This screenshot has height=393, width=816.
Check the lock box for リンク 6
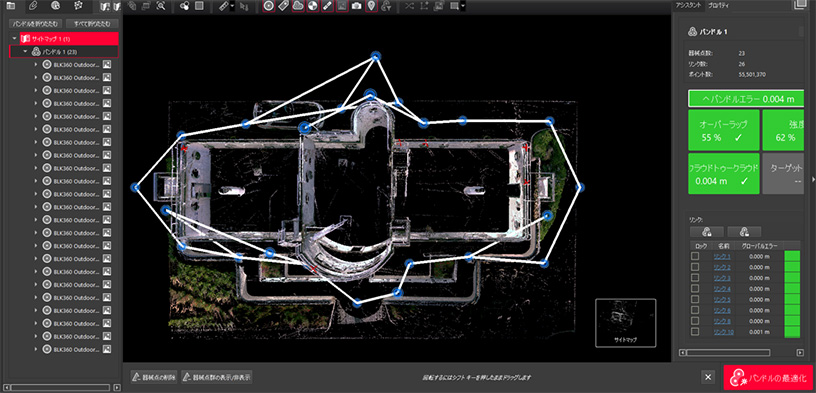click(694, 310)
